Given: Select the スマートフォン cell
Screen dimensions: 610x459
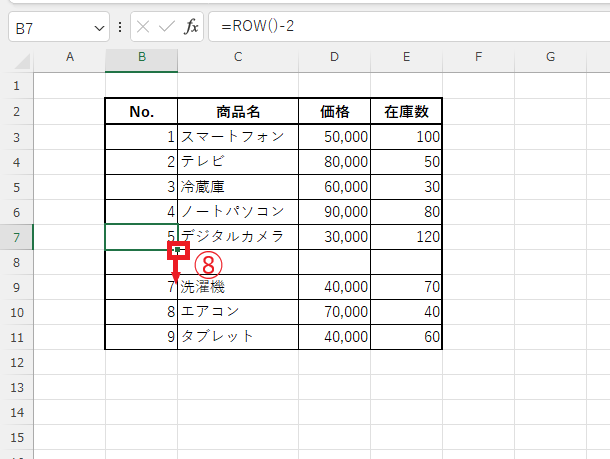Looking at the screenshot, I should pos(238,137).
